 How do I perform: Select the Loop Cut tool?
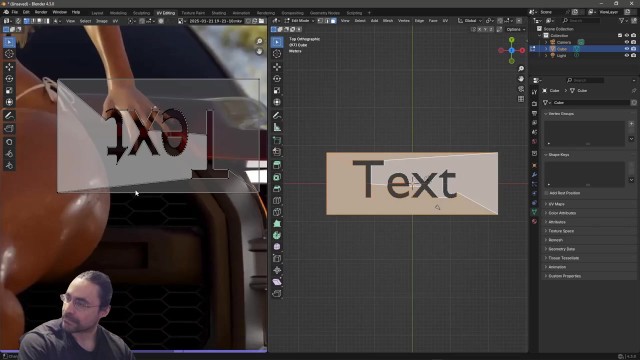pos(277,200)
